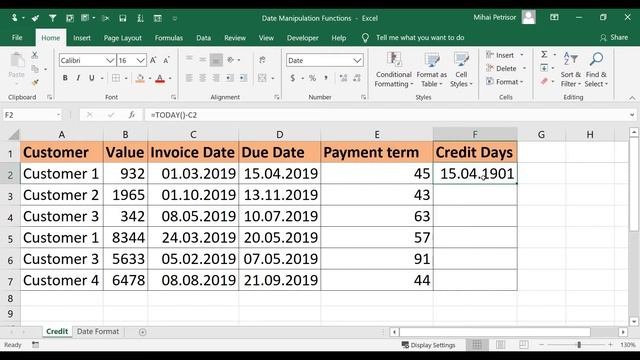Click Increase Indent
Image resolution: width=640 pixels, height=360 pixels.
(243, 78)
